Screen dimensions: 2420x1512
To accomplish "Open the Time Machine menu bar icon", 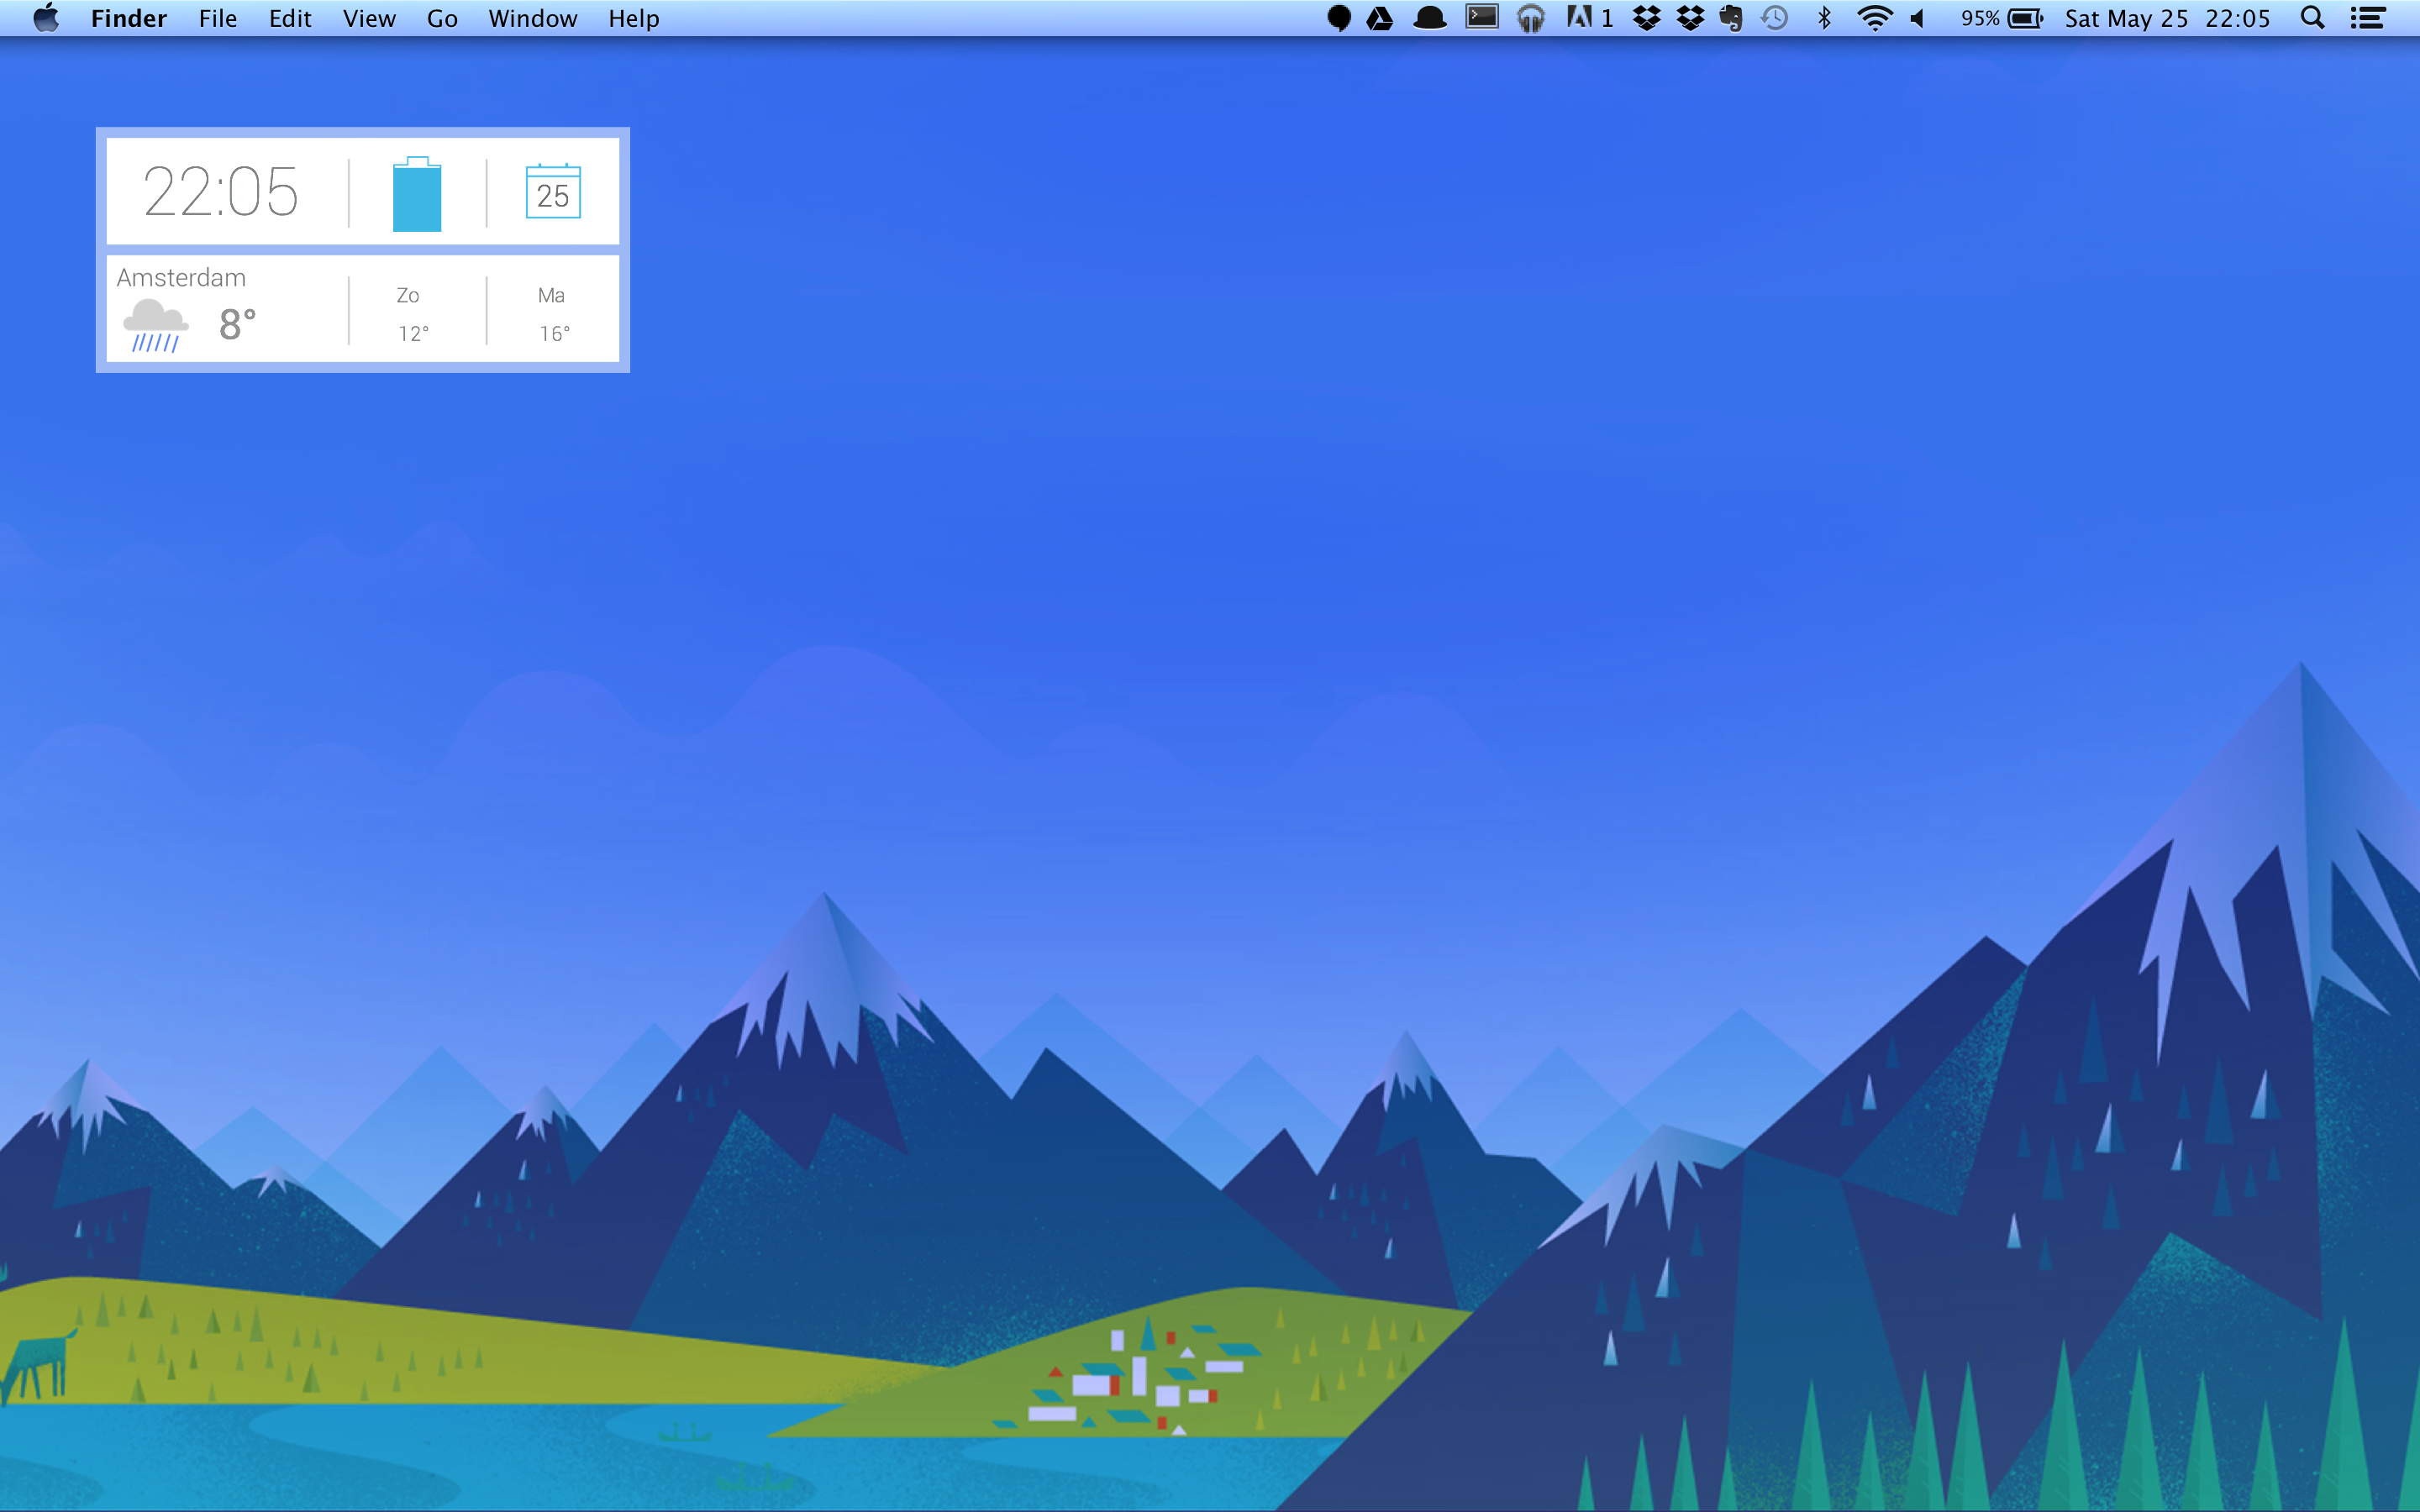I will pos(1775,18).
